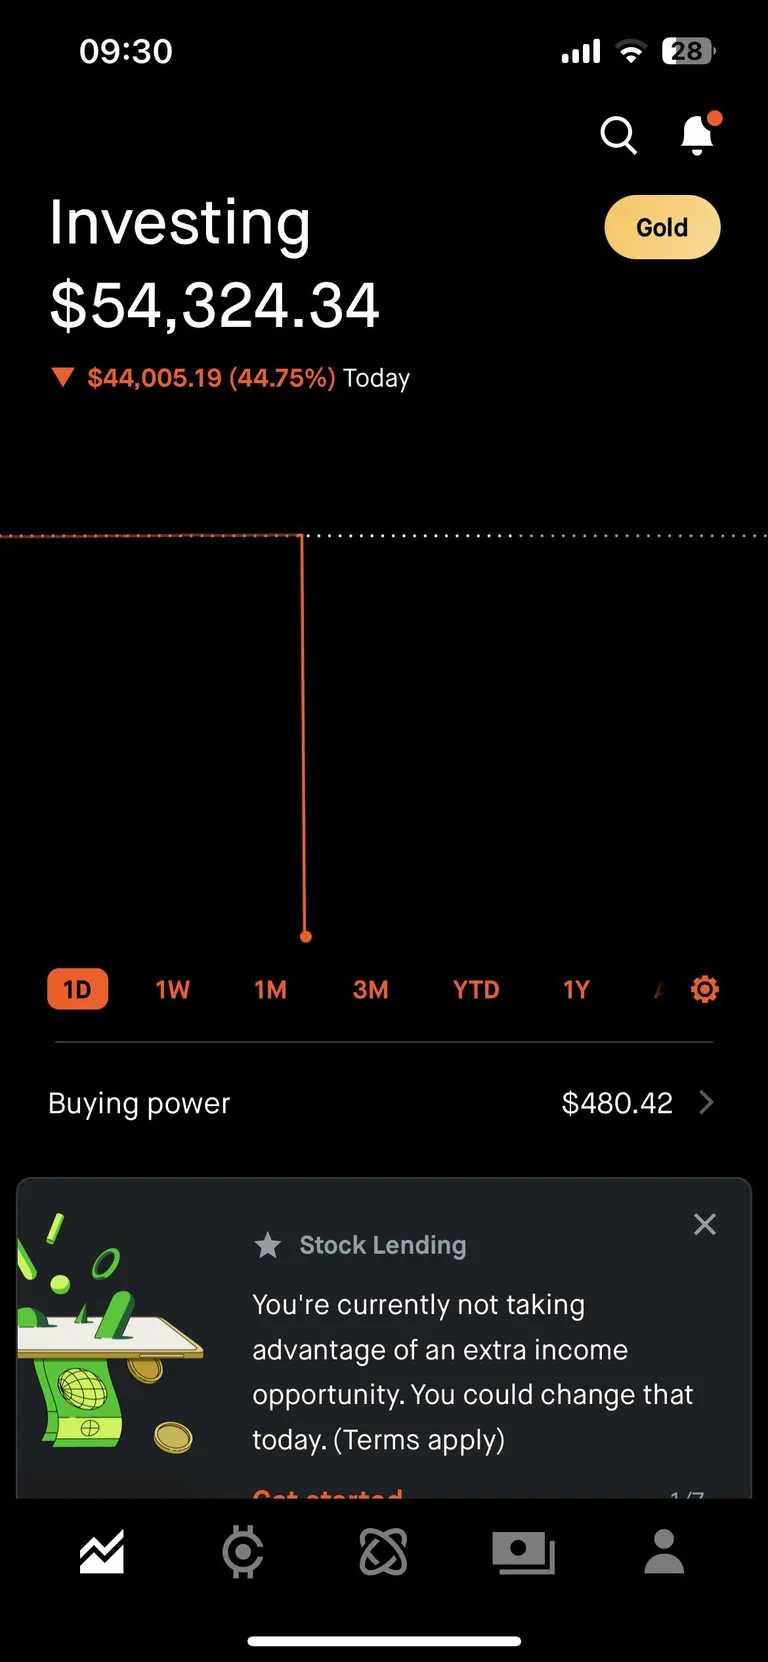Image resolution: width=768 pixels, height=1662 pixels.
Task: Switch chart to 1W range
Action: [172, 990]
